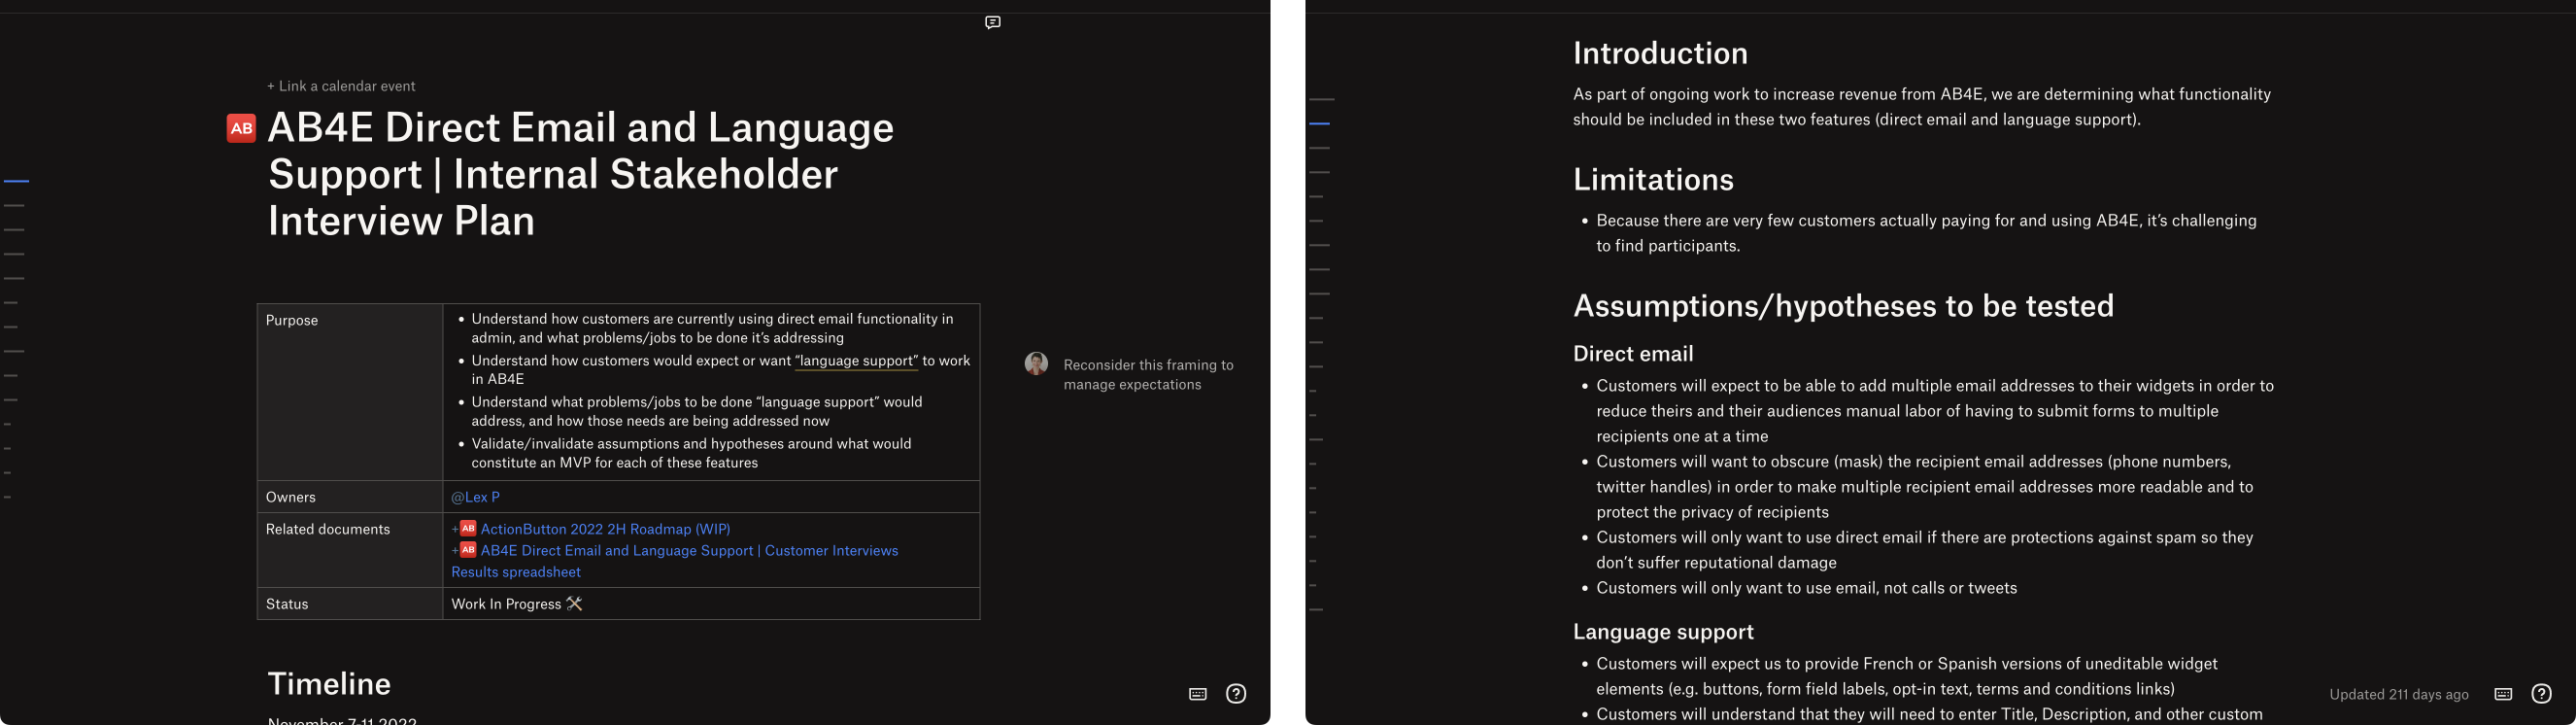The width and height of the screenshot is (2576, 725).
Task: Click the bullet "Validate/invalidate assumptions and hypotheses"
Action: pyautogui.click(x=691, y=453)
